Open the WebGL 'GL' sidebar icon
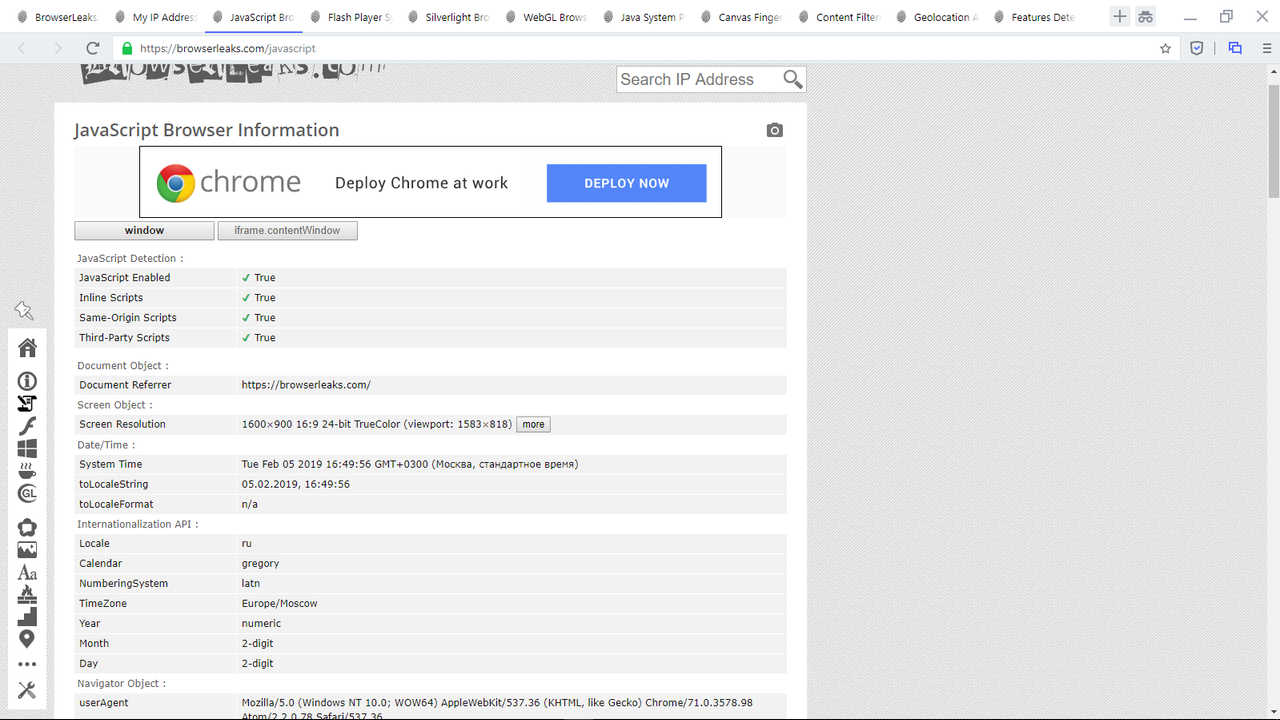 pyautogui.click(x=27, y=493)
